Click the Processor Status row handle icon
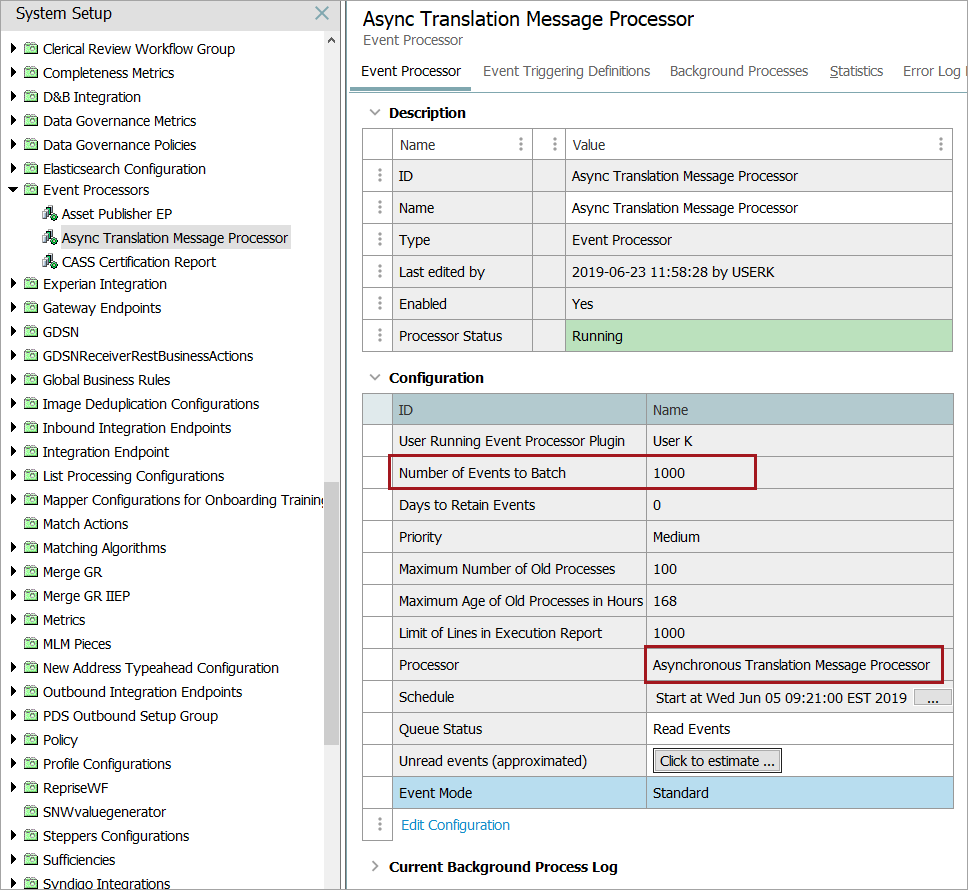Viewport: 968px width, 890px height. coord(379,336)
